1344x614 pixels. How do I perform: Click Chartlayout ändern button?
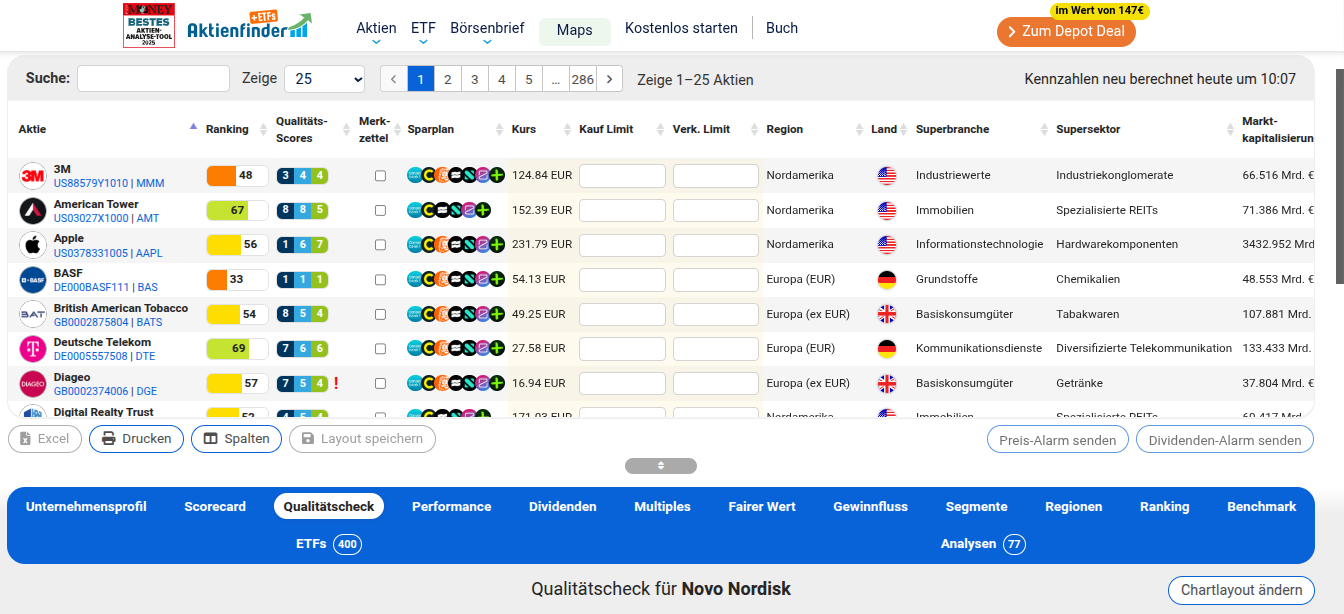tap(1241, 590)
